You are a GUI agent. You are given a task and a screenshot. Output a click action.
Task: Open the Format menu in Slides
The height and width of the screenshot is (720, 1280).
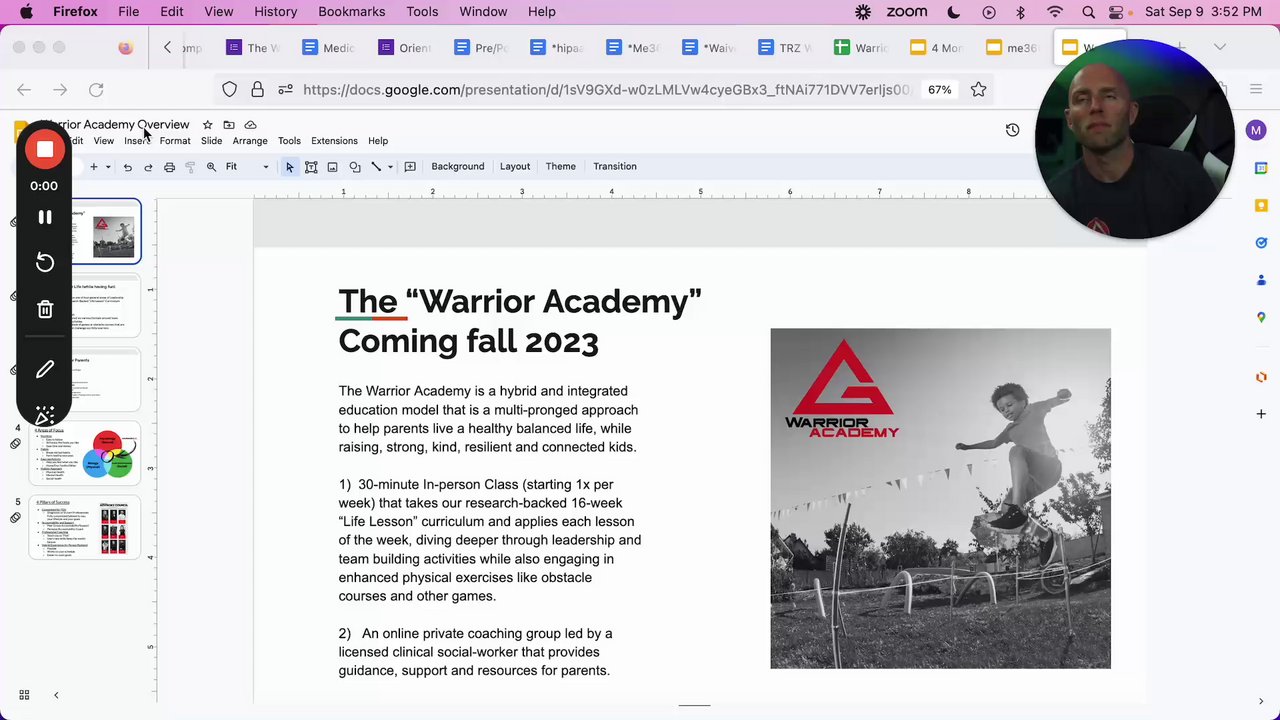pos(175,141)
